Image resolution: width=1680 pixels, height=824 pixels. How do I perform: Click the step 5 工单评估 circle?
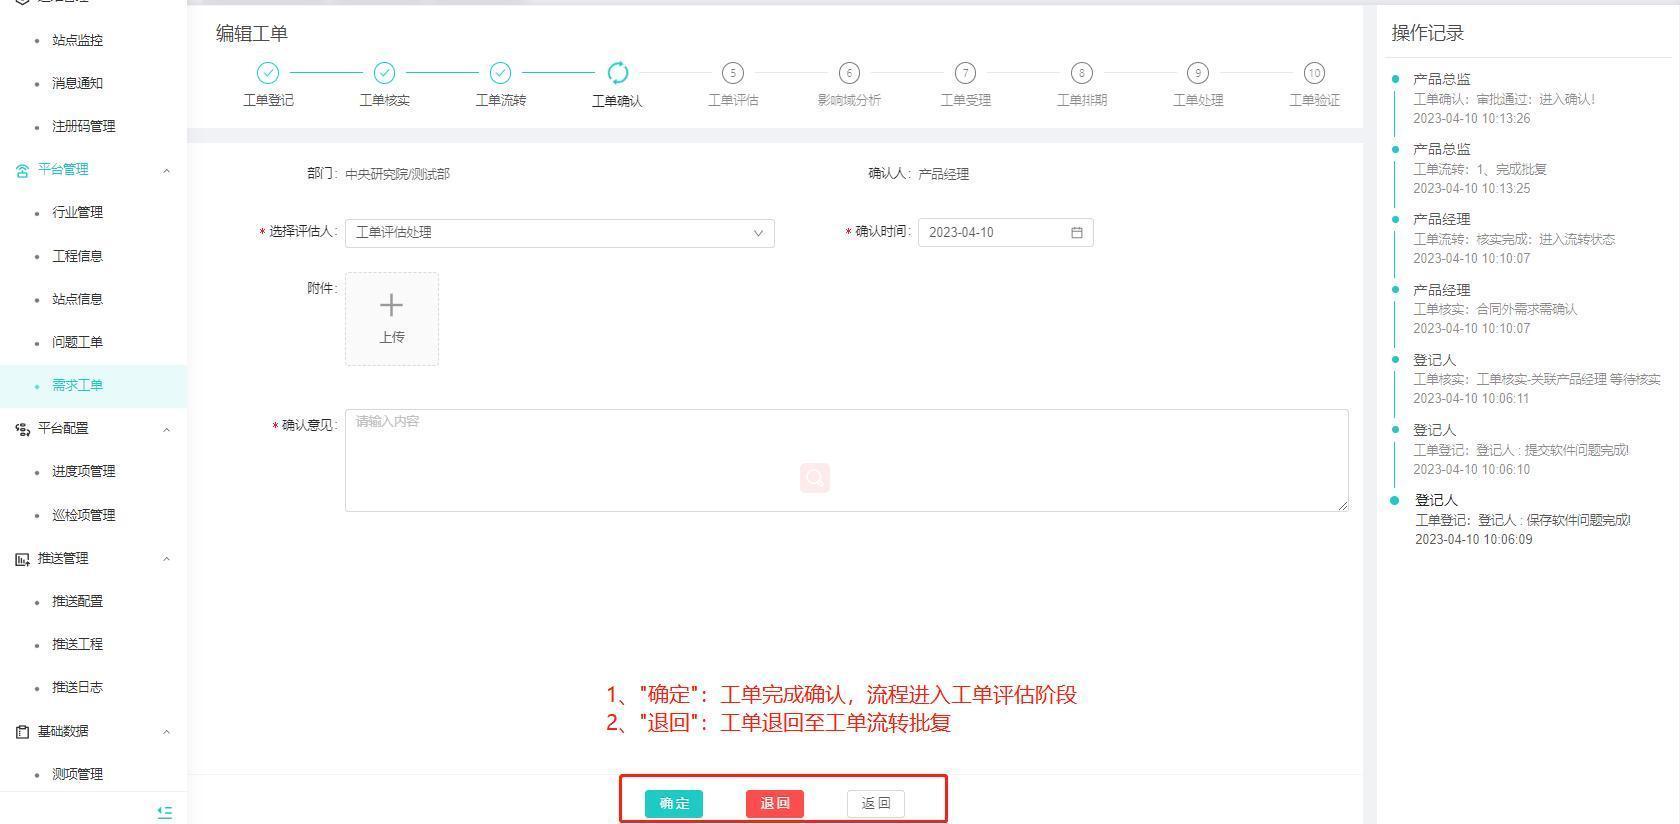tap(733, 73)
